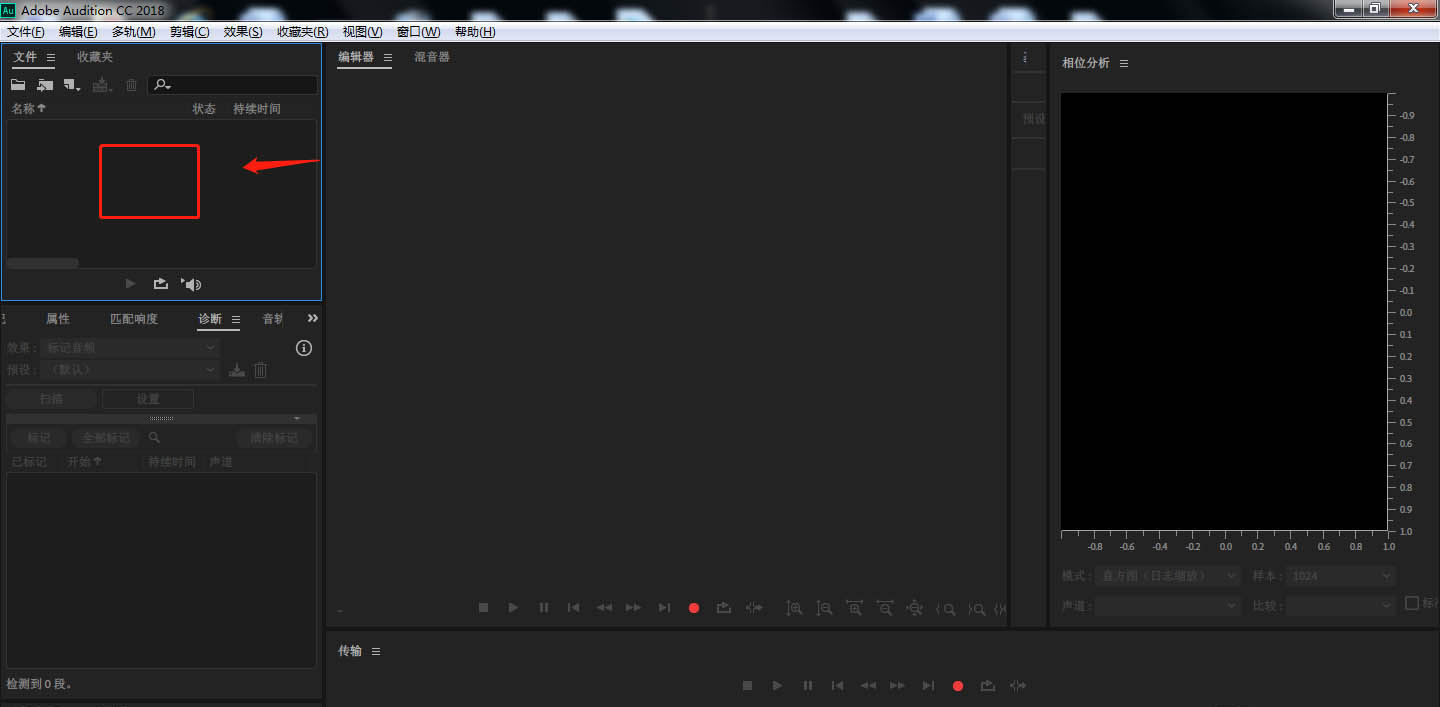Image resolution: width=1440 pixels, height=707 pixels.
Task: Open the 编辑器 panel menu icon
Action: pyautogui.click(x=388, y=57)
